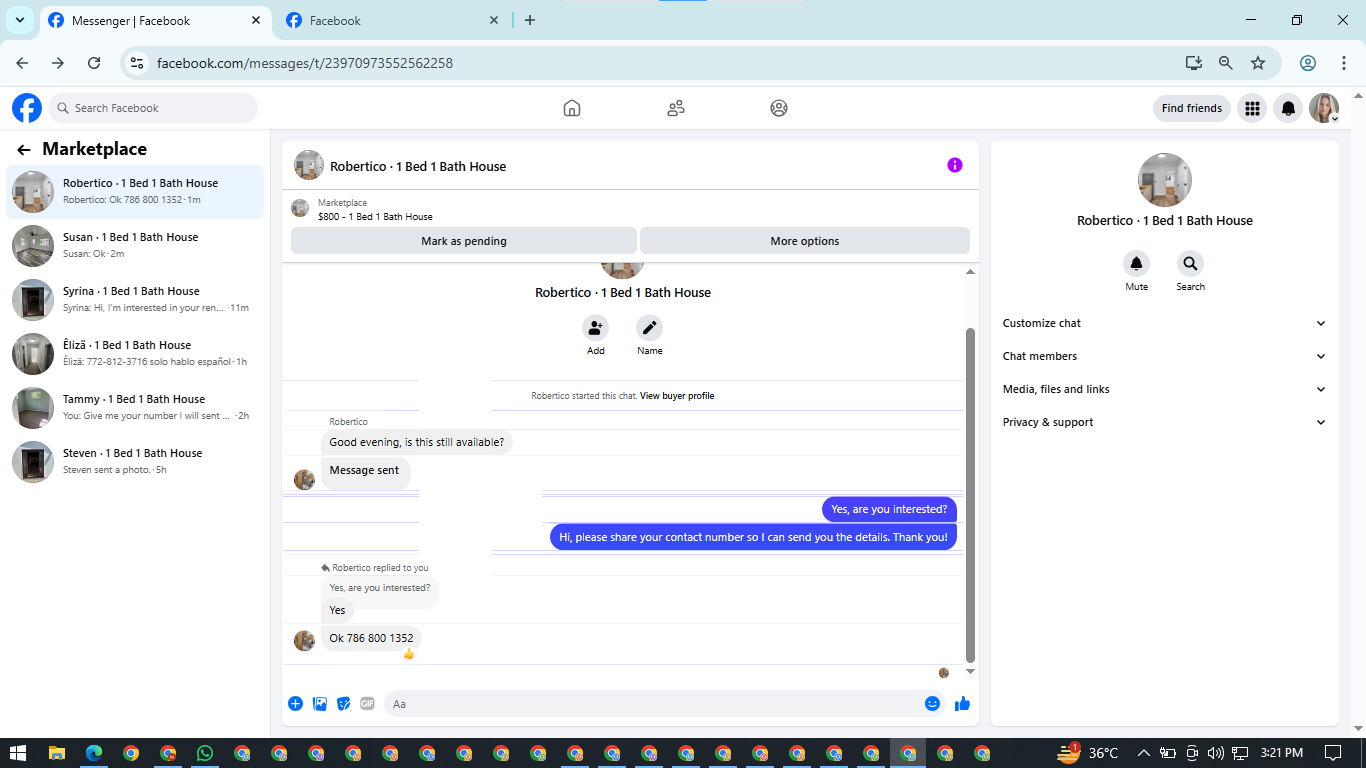Viewport: 1366px width, 768px height.
Task: Click the message "Ok 786 800 1352"
Action: [x=371, y=638]
